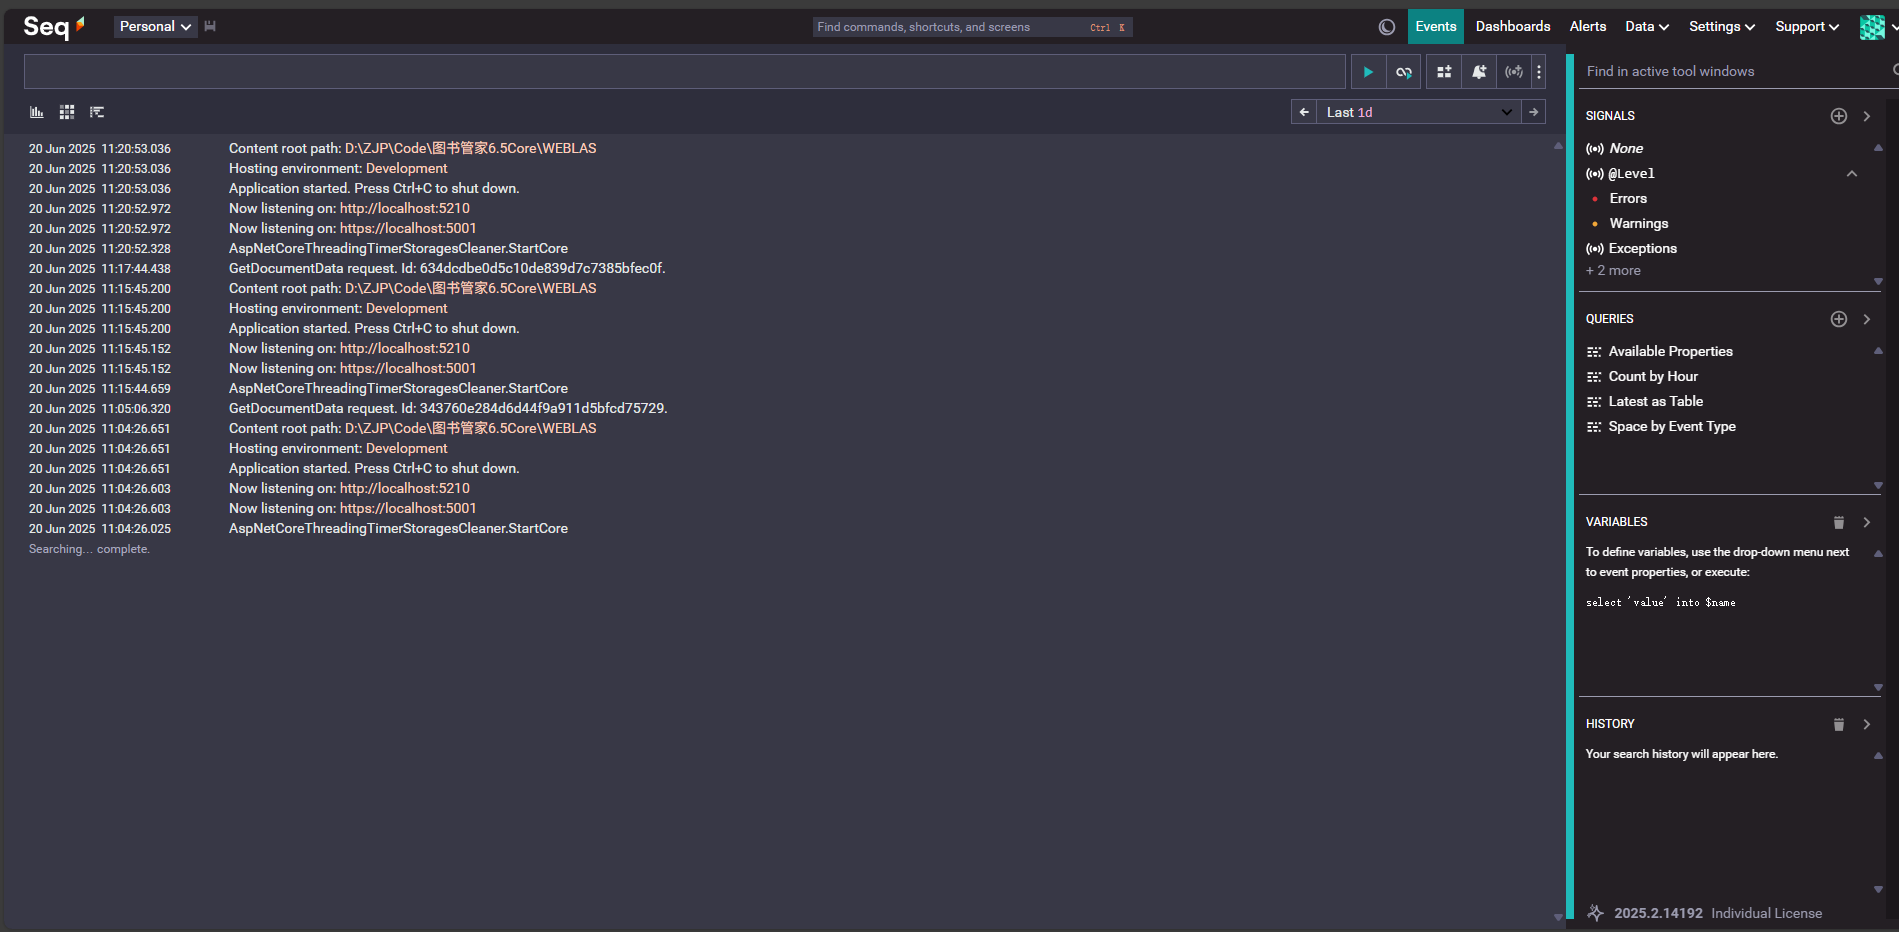
Task: Open the Data menu
Action: [1647, 27]
